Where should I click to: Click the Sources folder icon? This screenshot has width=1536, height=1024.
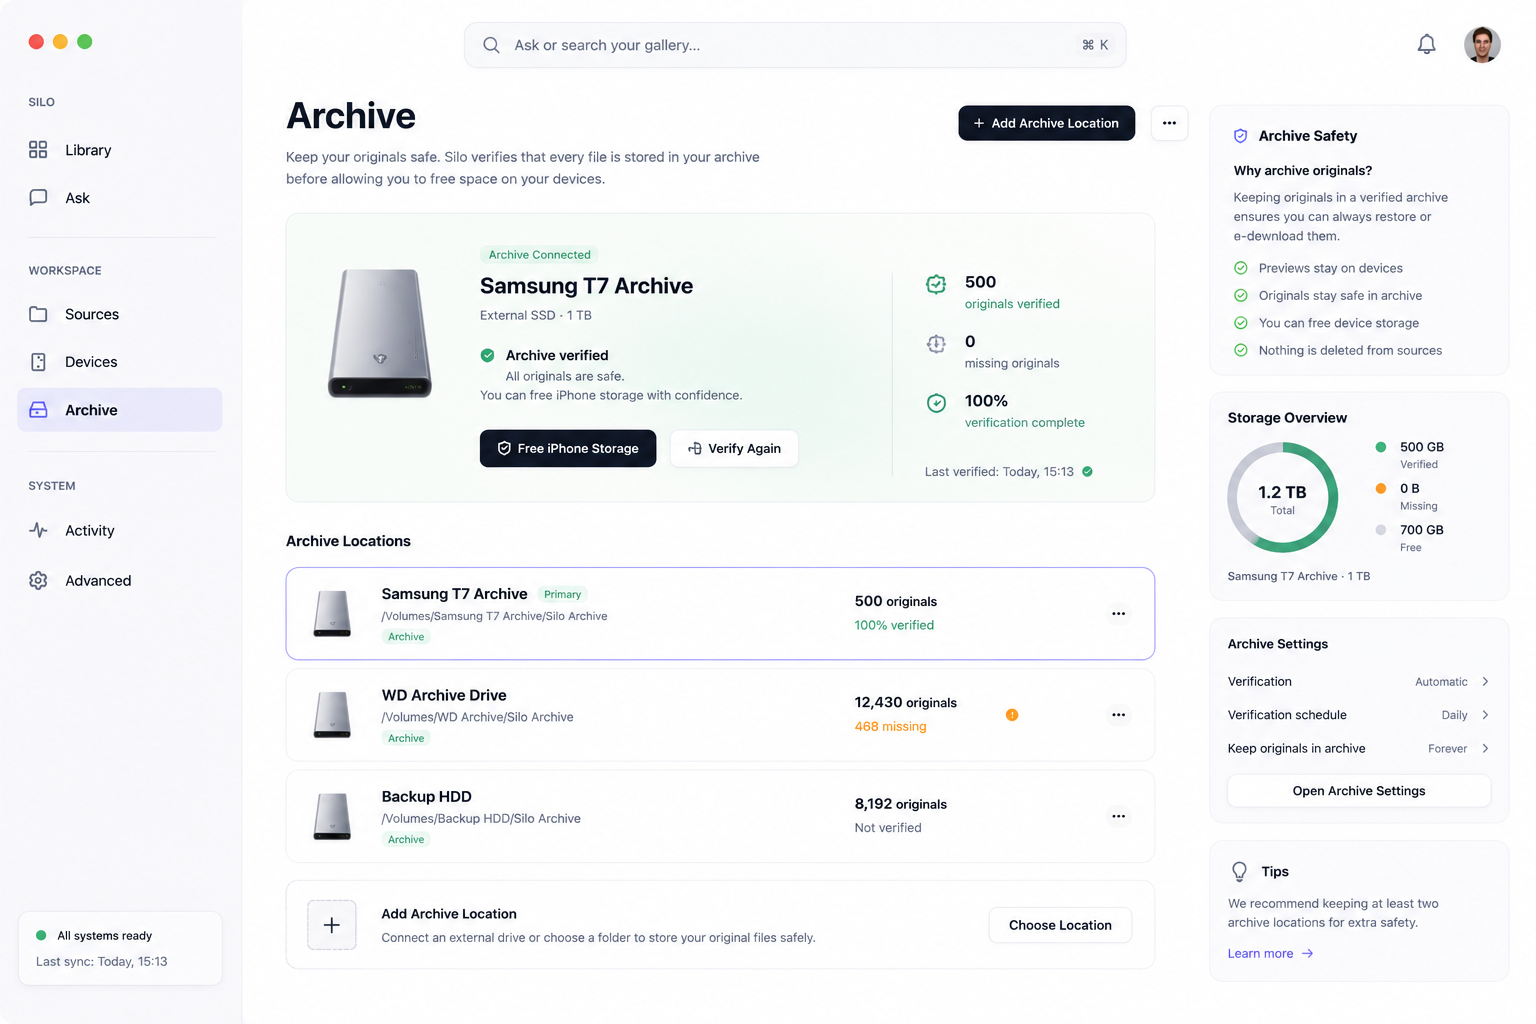(38, 314)
